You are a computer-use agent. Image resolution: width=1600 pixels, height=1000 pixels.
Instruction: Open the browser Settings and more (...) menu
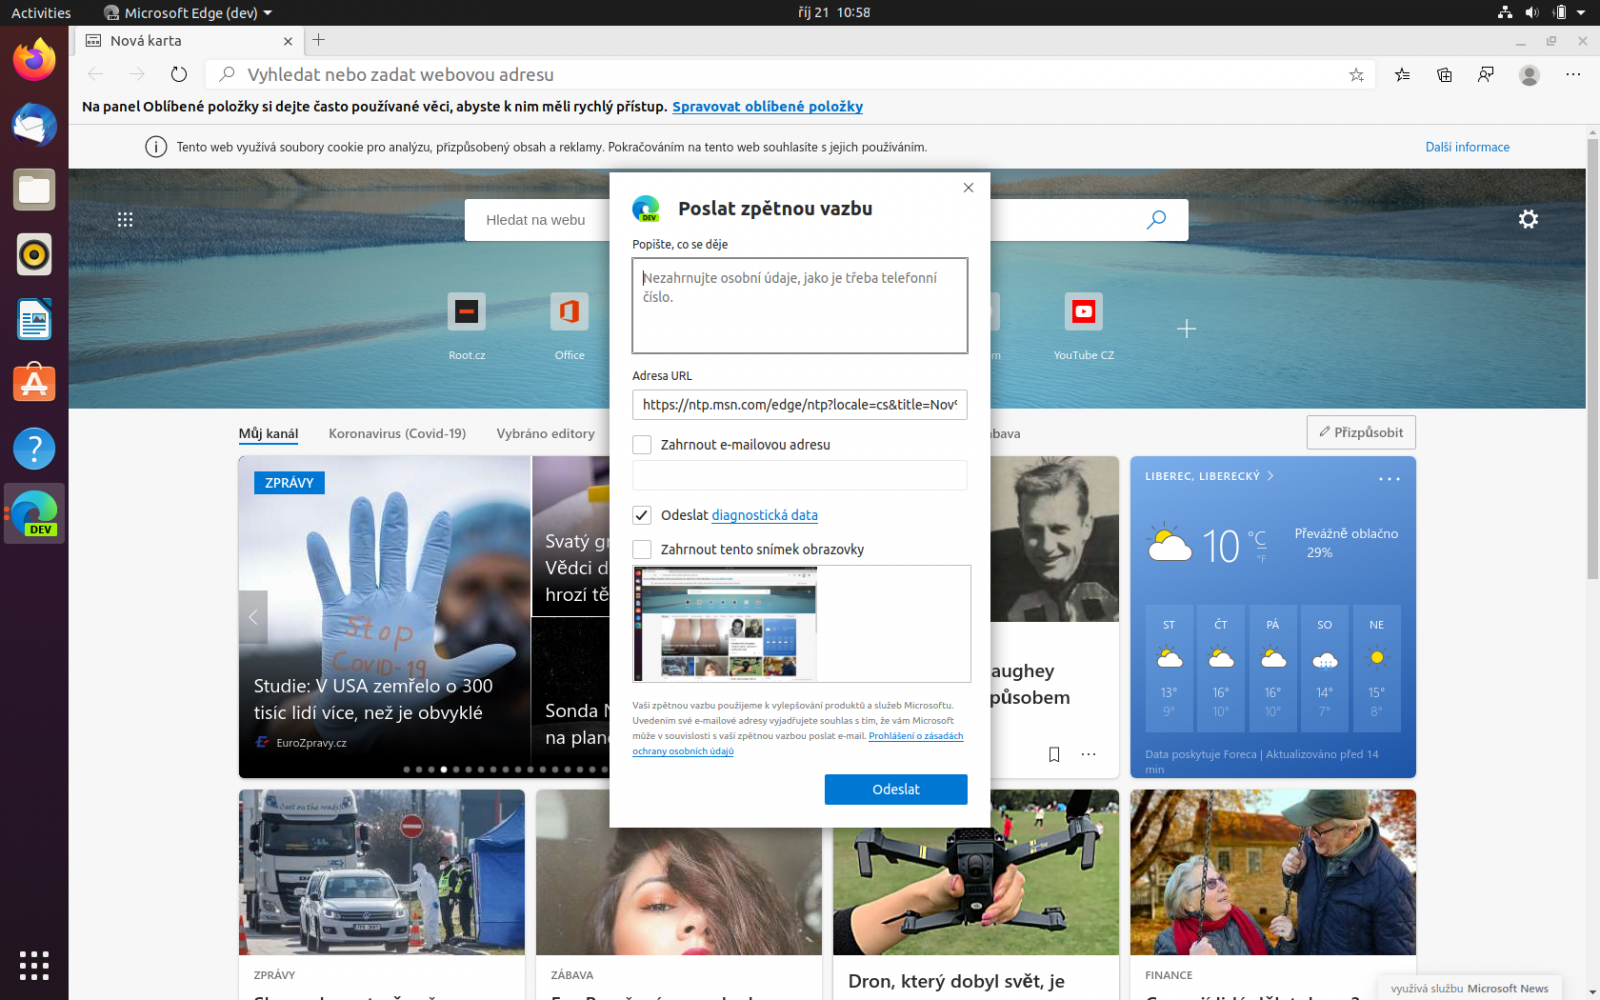coord(1573,74)
